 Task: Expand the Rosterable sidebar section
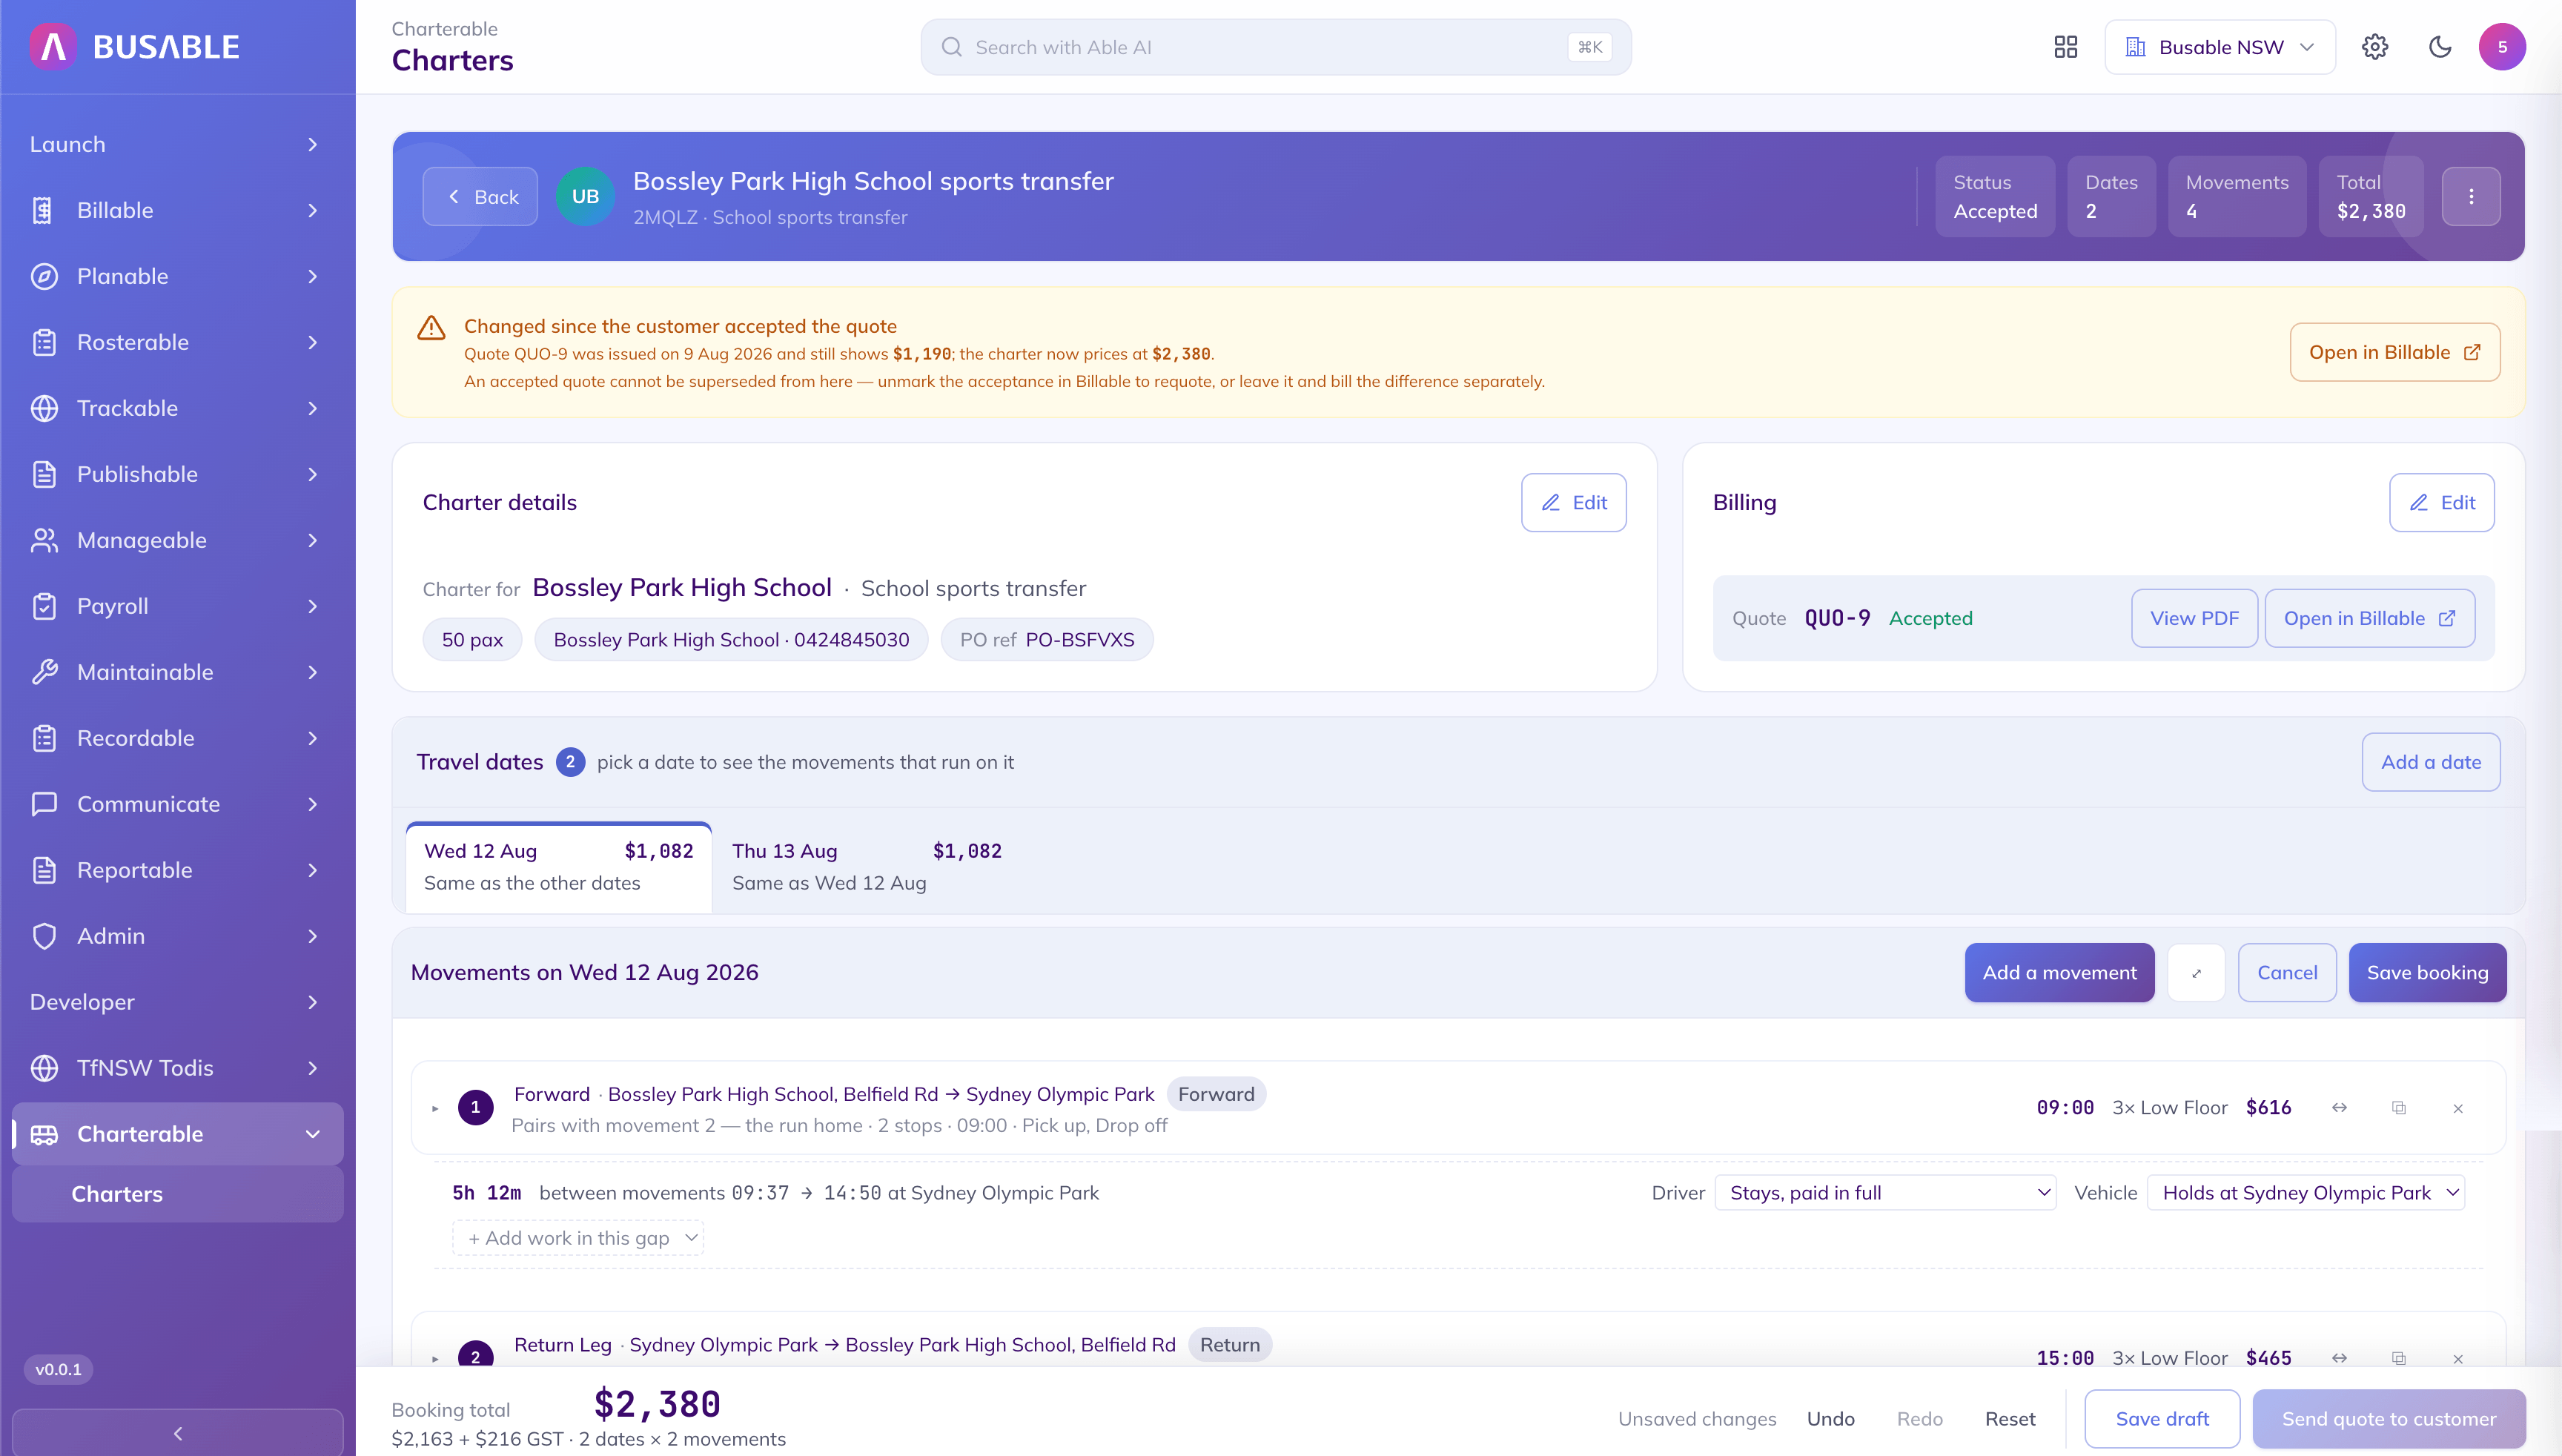[178, 342]
